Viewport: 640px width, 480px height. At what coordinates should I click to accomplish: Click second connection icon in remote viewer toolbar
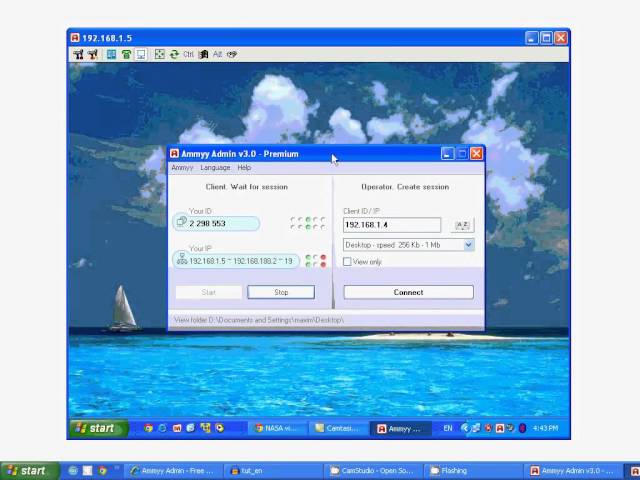click(x=93, y=54)
